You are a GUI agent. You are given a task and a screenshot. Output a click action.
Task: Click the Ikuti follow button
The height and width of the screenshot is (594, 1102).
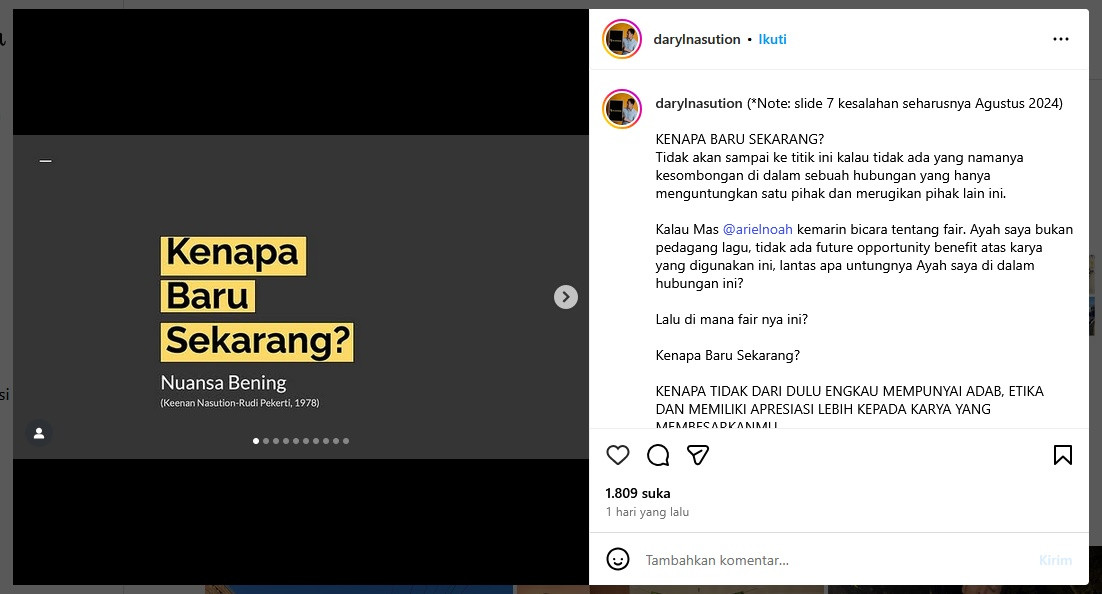click(772, 39)
